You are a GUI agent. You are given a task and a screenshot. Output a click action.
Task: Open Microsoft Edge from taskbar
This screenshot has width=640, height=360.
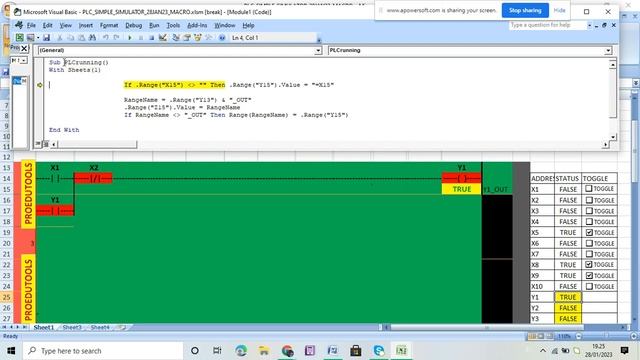click(x=241, y=351)
